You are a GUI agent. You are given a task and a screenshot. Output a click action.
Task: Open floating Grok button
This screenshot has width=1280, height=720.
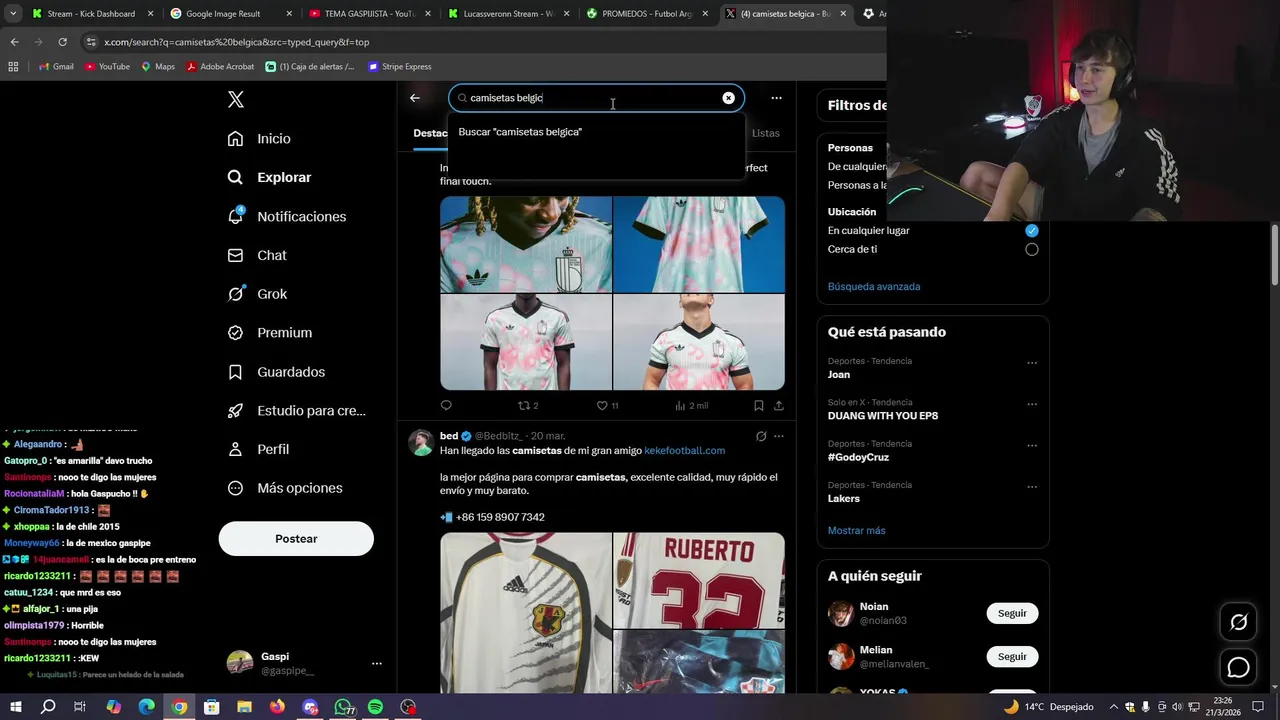coord(1238,623)
